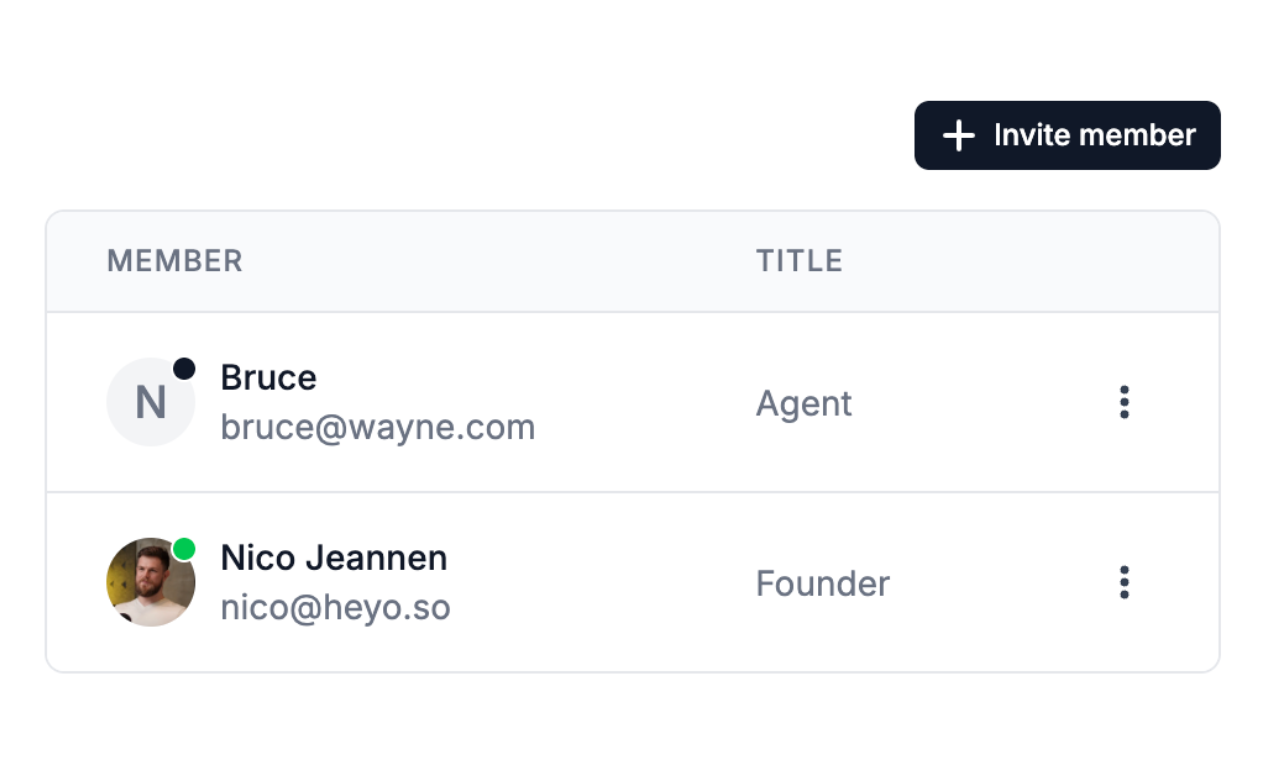Click the green online dot on Nico's avatar
This screenshot has width=1270, height=760.
[x=184, y=549]
